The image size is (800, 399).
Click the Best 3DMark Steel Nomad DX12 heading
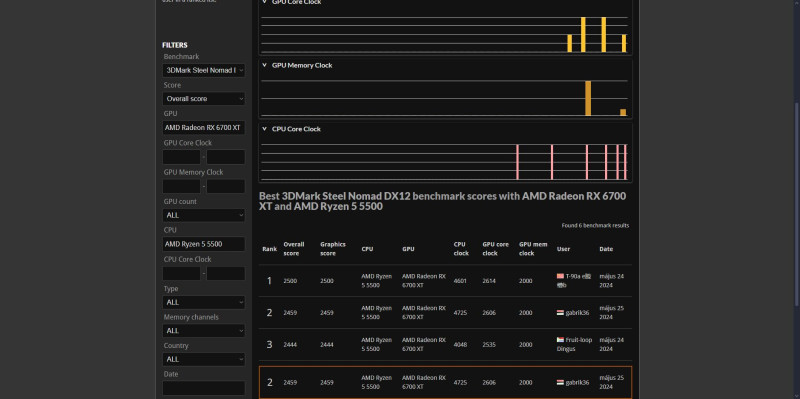pyautogui.click(x=442, y=202)
